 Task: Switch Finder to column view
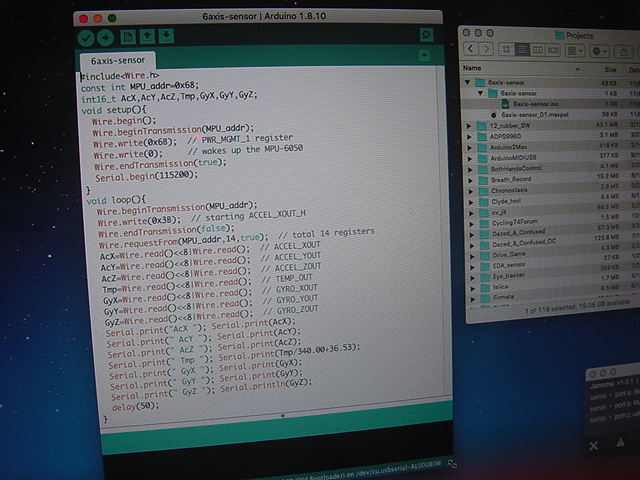[538, 50]
